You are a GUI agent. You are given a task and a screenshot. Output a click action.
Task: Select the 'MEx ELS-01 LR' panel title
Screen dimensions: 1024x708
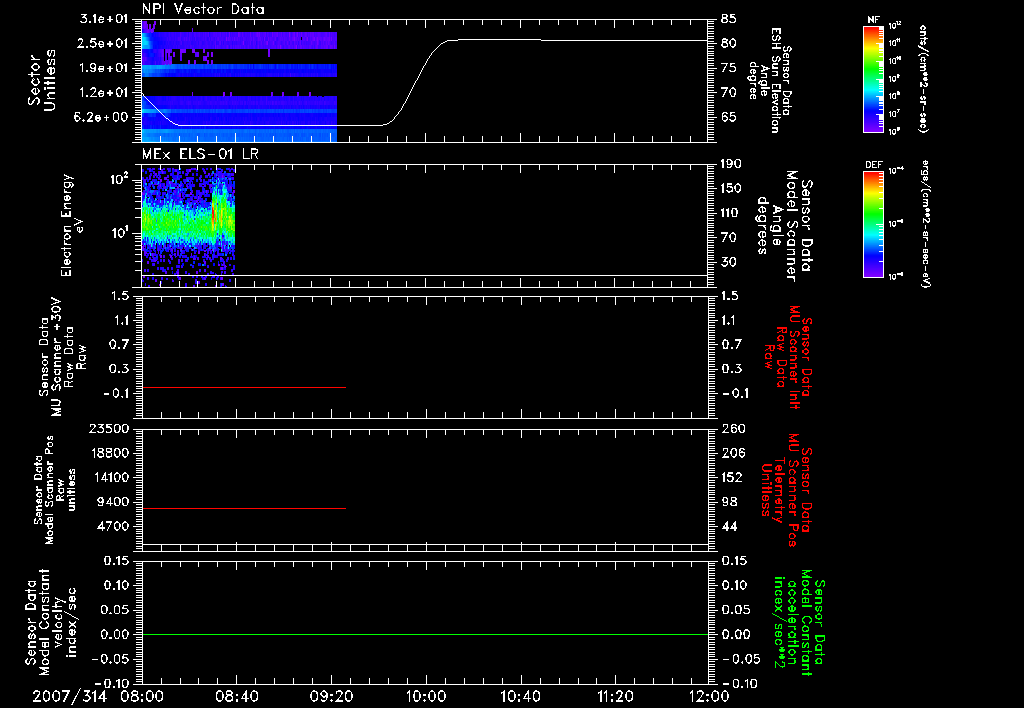(x=200, y=154)
